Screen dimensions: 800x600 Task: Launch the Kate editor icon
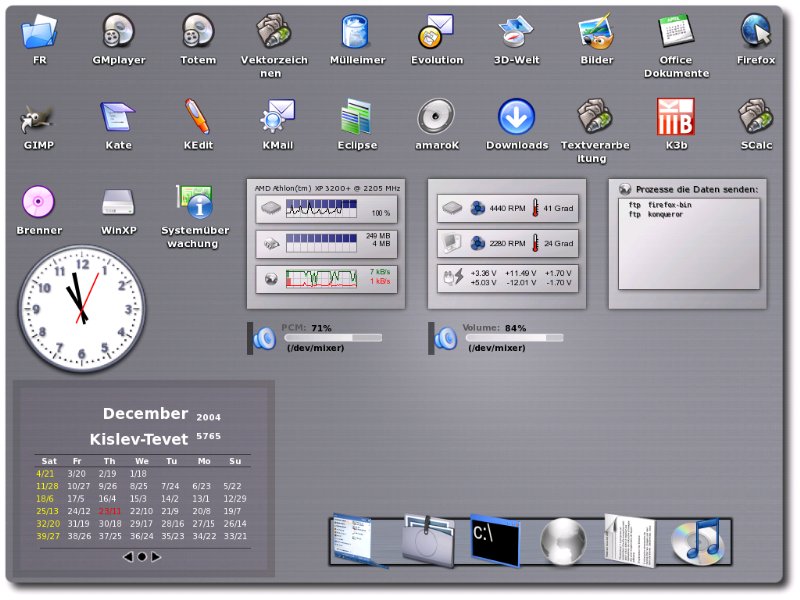[118, 117]
